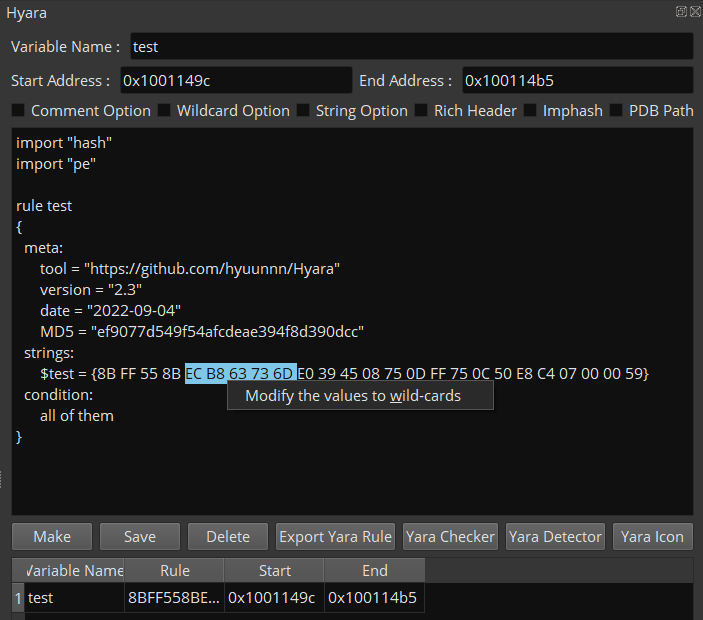Click the End Address text field
Viewport: 703px width, 620px height.
point(577,81)
